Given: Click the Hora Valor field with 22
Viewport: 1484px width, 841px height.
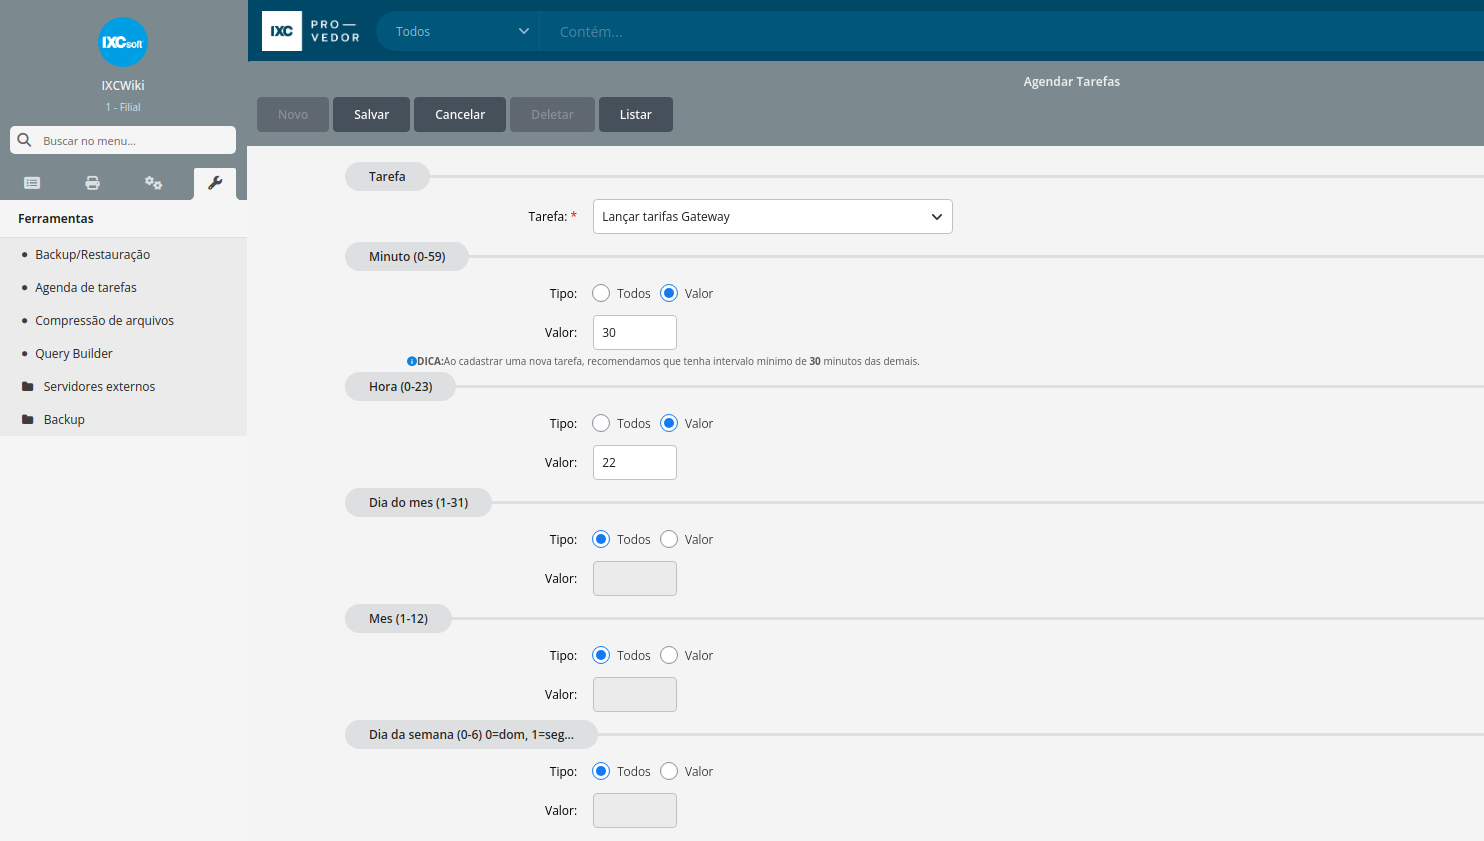Looking at the screenshot, I should [635, 462].
